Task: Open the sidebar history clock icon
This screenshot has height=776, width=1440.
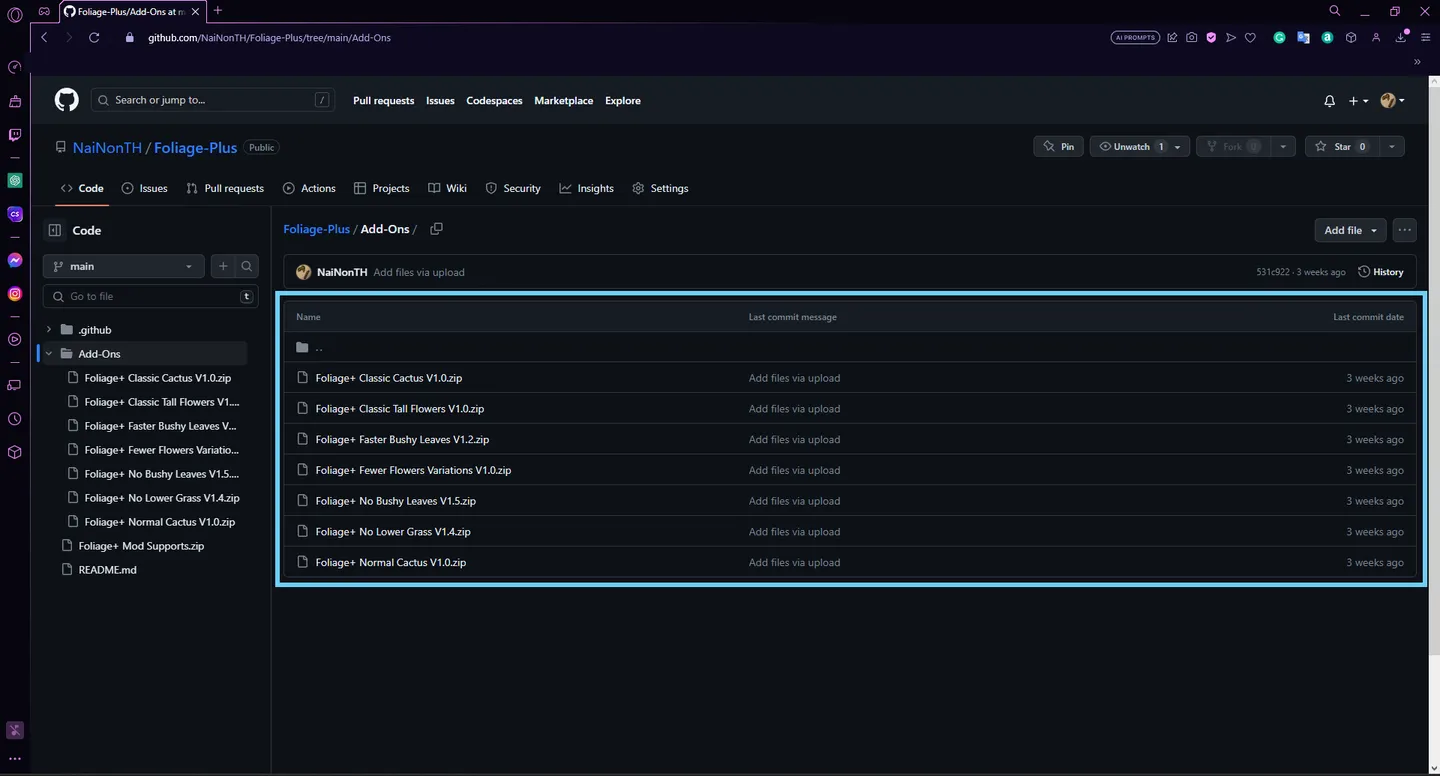Action: [15, 419]
